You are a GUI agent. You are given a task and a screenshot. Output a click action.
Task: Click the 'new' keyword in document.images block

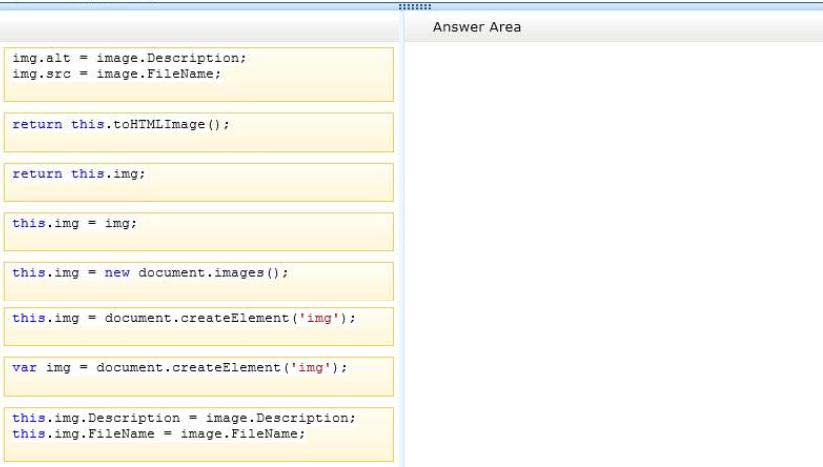click(117, 273)
